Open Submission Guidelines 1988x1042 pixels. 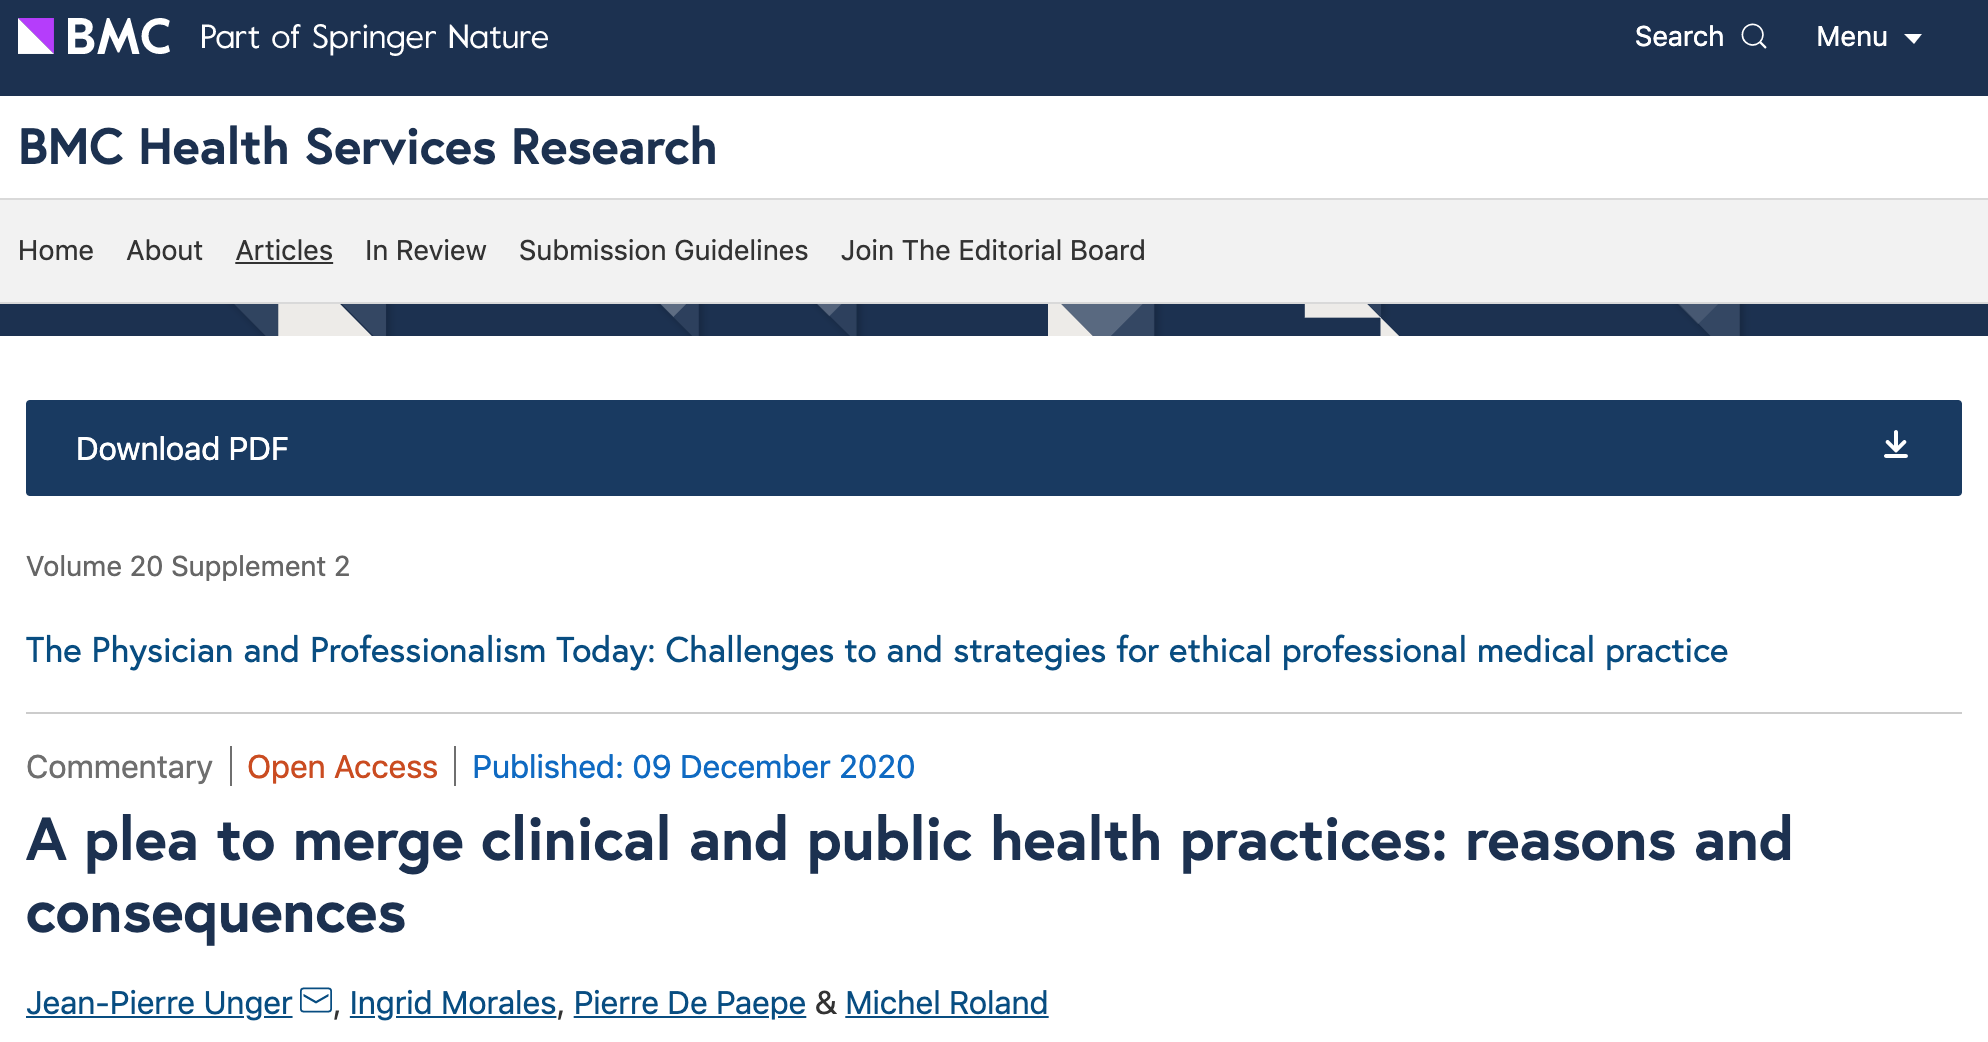(x=663, y=250)
